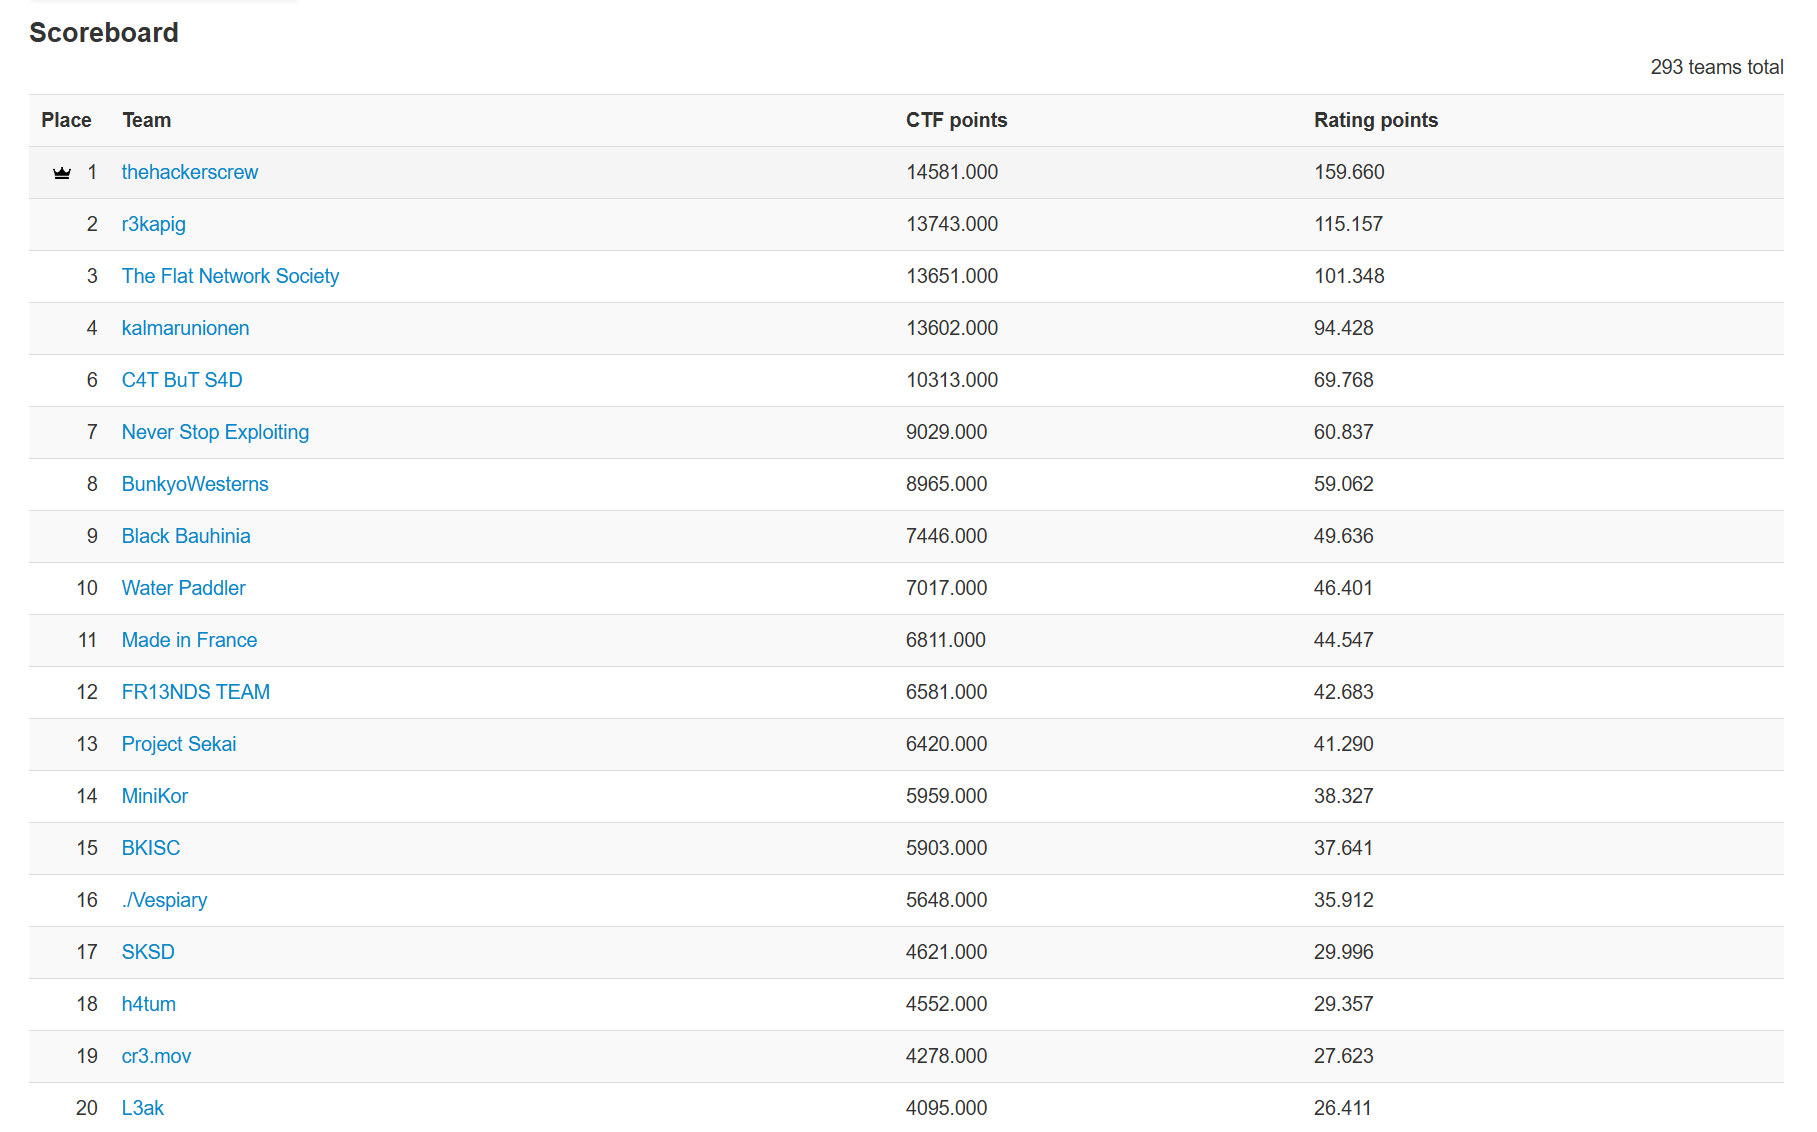The width and height of the screenshot is (1817, 1132).
Task: Click Never Stop Exploiting team link
Action: tap(215, 432)
